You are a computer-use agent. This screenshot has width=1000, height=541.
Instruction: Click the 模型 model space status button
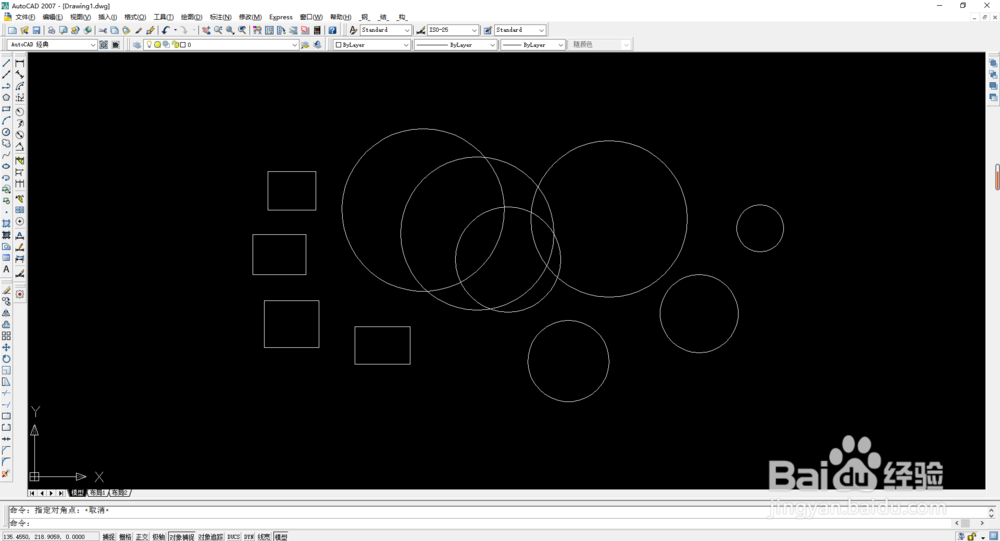(281, 537)
